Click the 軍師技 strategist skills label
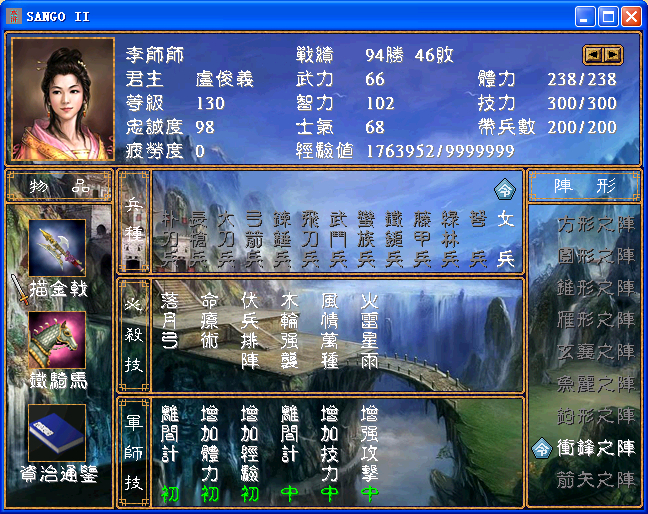 (x=133, y=452)
